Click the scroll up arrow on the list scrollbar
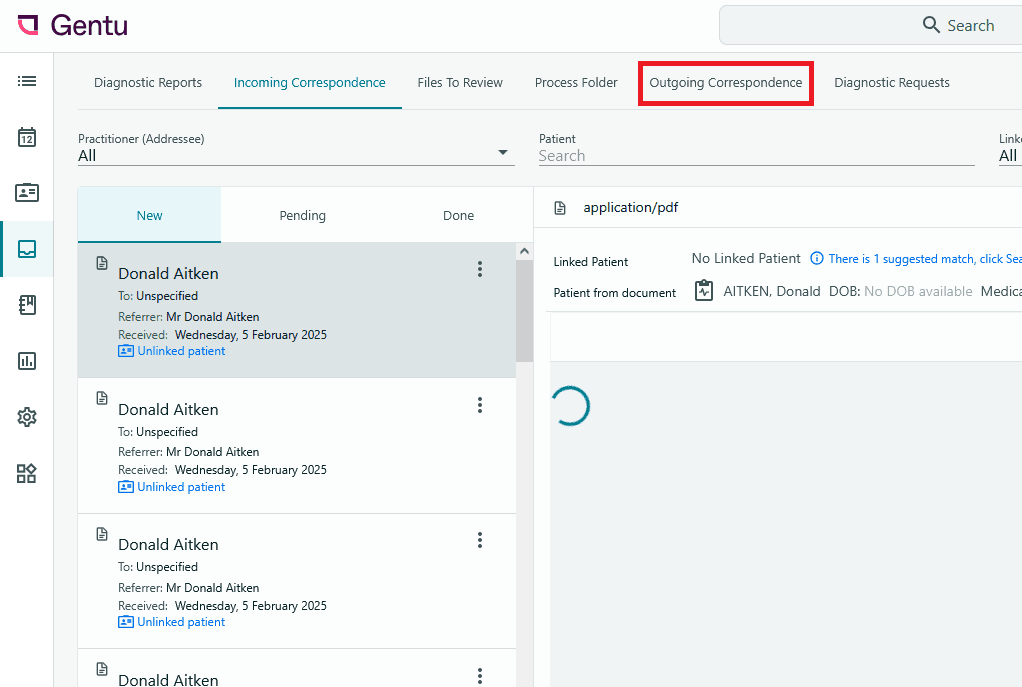This screenshot has height=687, width=1022. (x=524, y=251)
